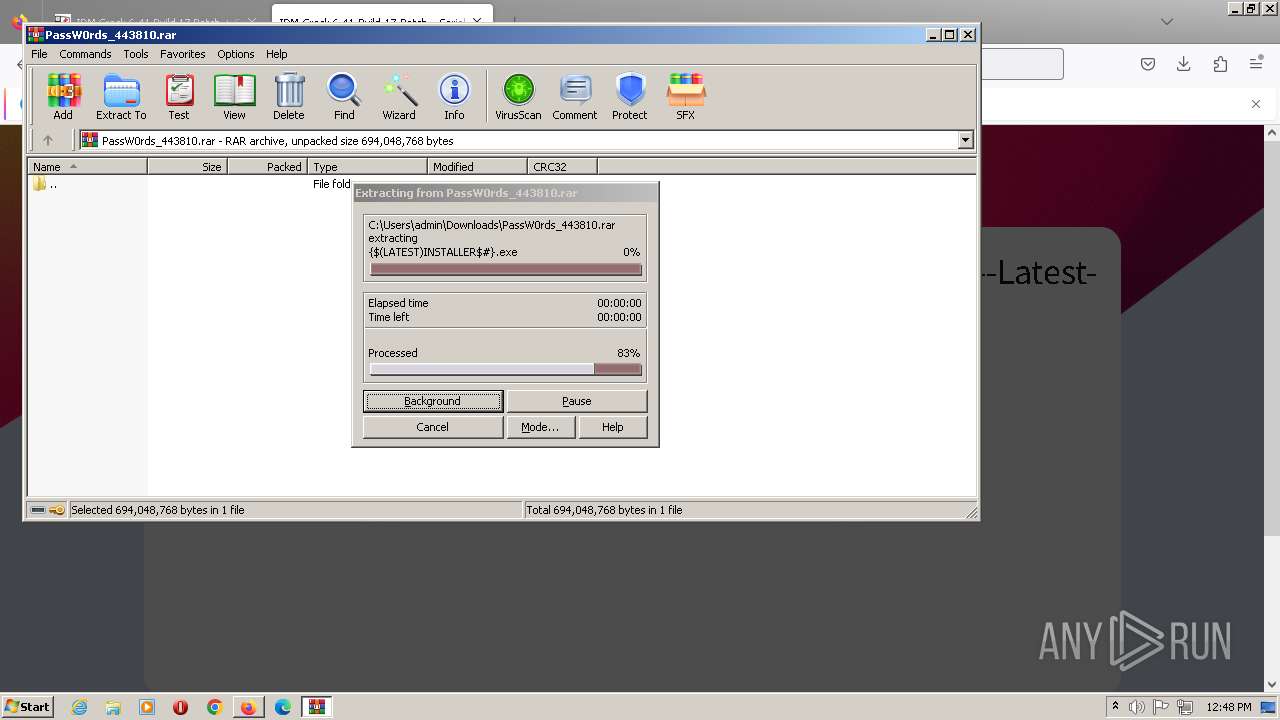Cancel the extraction
1280x720 pixels.
point(433,427)
